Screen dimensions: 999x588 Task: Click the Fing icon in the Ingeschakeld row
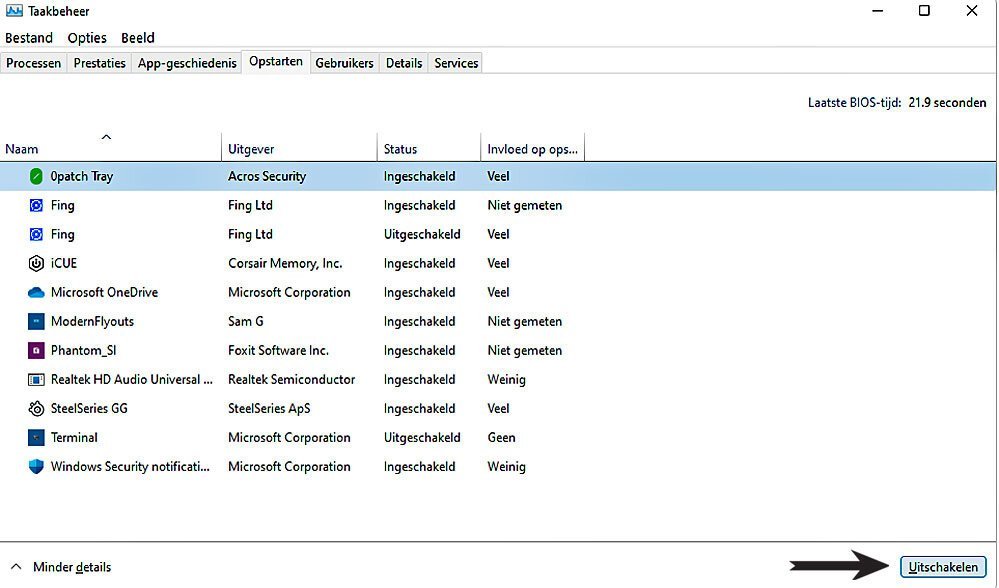click(x=36, y=205)
